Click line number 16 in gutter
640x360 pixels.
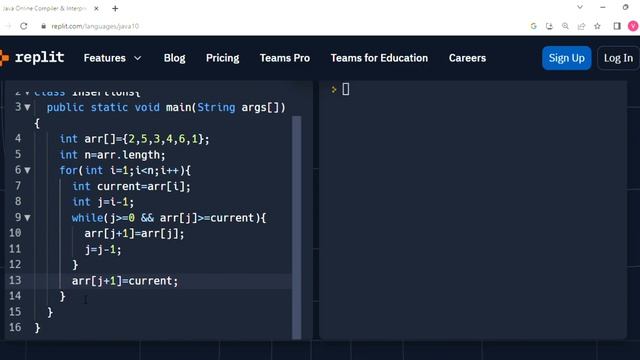15,327
